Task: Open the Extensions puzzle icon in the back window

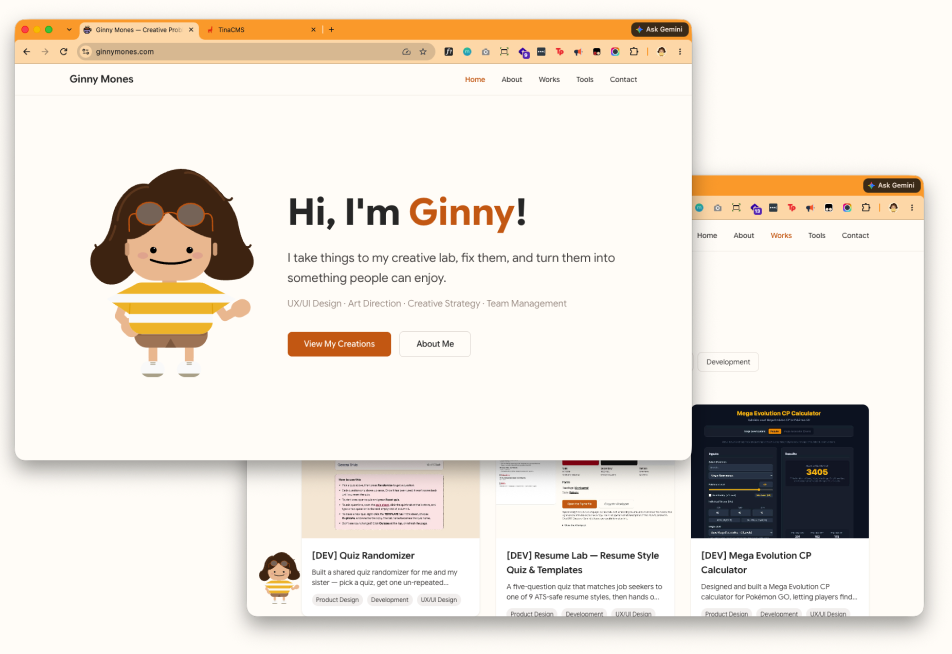Action: coord(866,208)
